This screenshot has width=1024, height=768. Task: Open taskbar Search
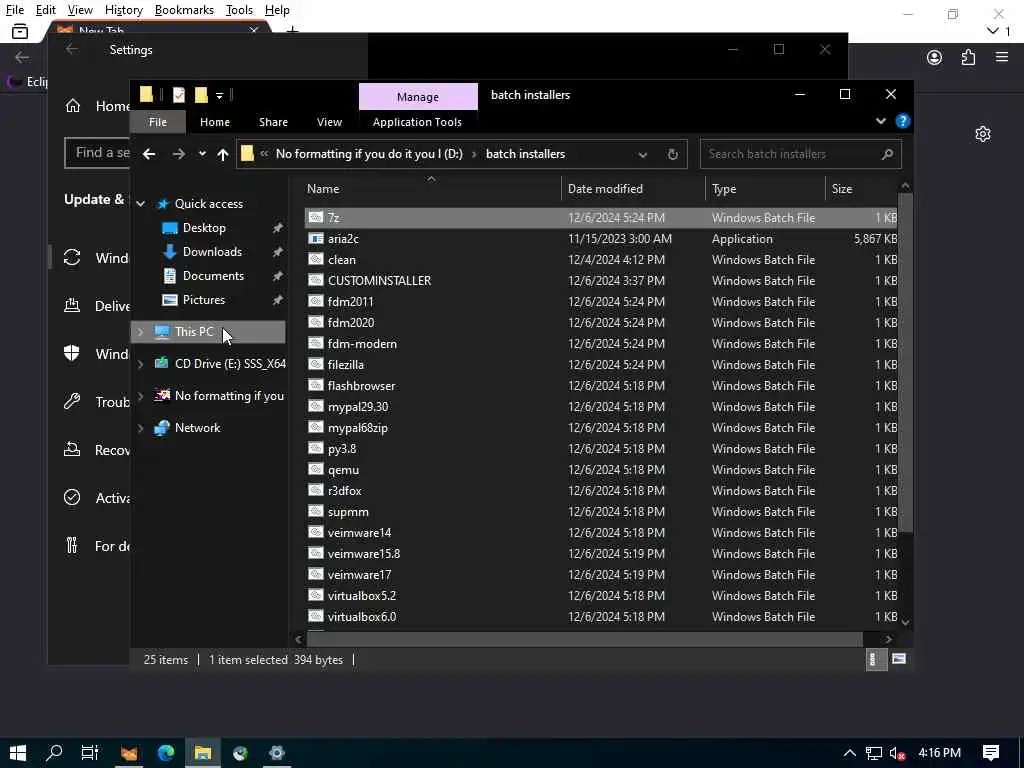point(54,753)
